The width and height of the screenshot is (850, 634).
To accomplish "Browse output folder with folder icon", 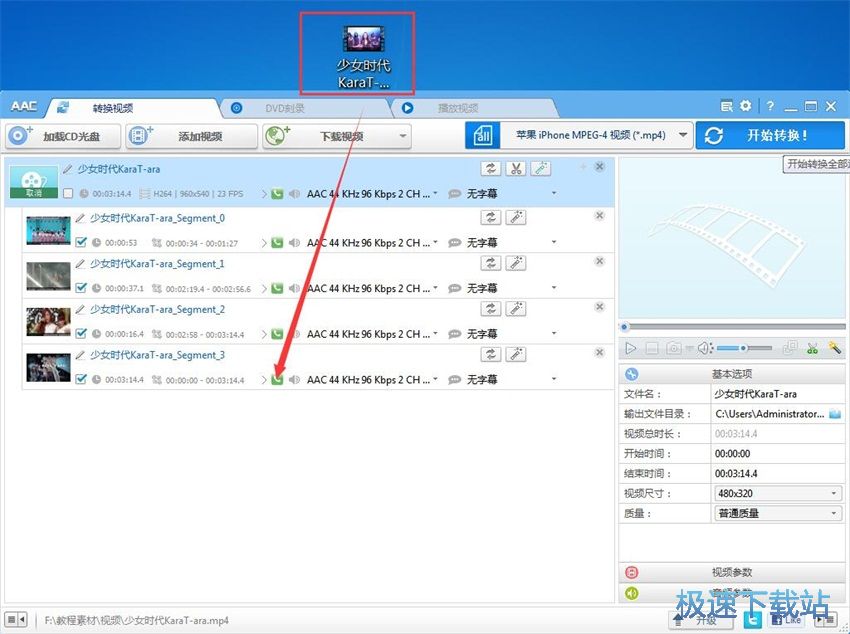I will [x=835, y=414].
